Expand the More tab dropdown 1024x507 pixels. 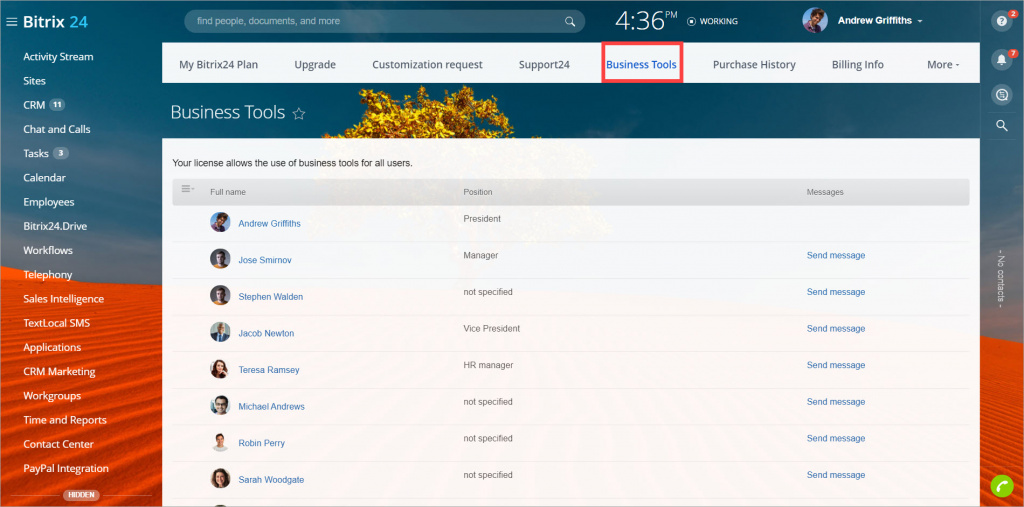point(943,65)
